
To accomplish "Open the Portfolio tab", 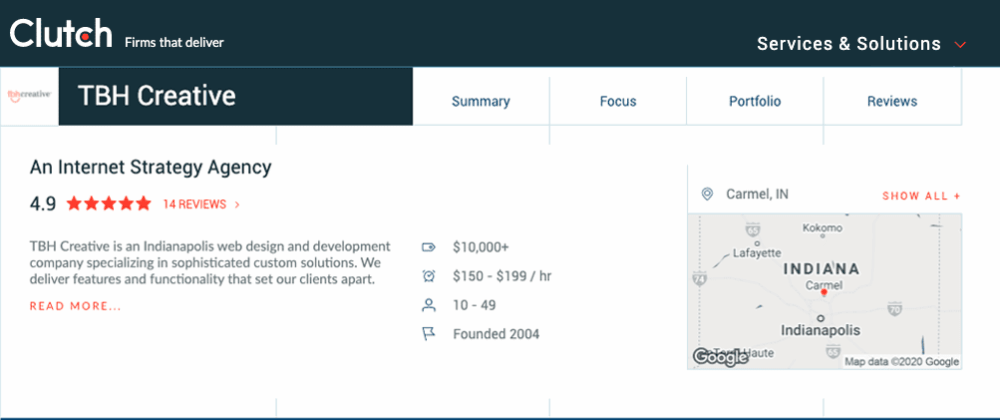I will click(754, 101).
